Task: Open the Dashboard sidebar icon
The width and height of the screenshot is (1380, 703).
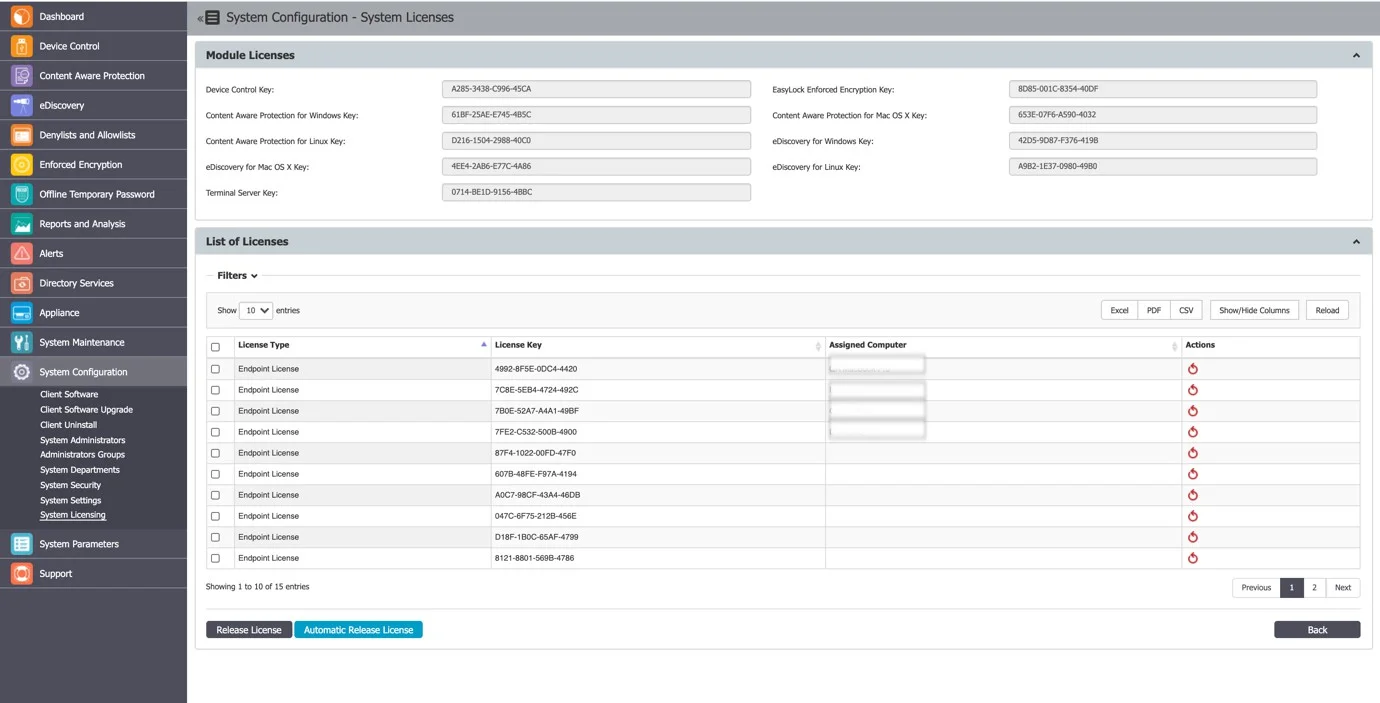Action: (21, 17)
